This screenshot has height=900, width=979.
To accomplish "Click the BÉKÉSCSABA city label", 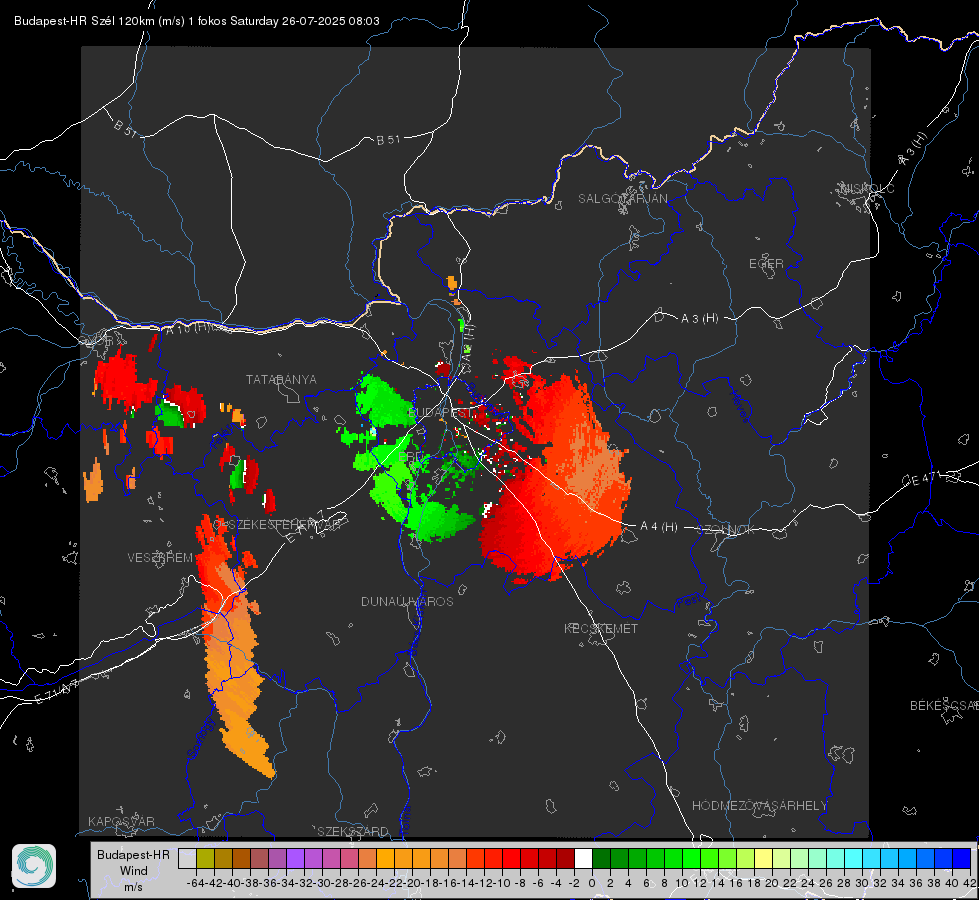I will click(x=944, y=706).
